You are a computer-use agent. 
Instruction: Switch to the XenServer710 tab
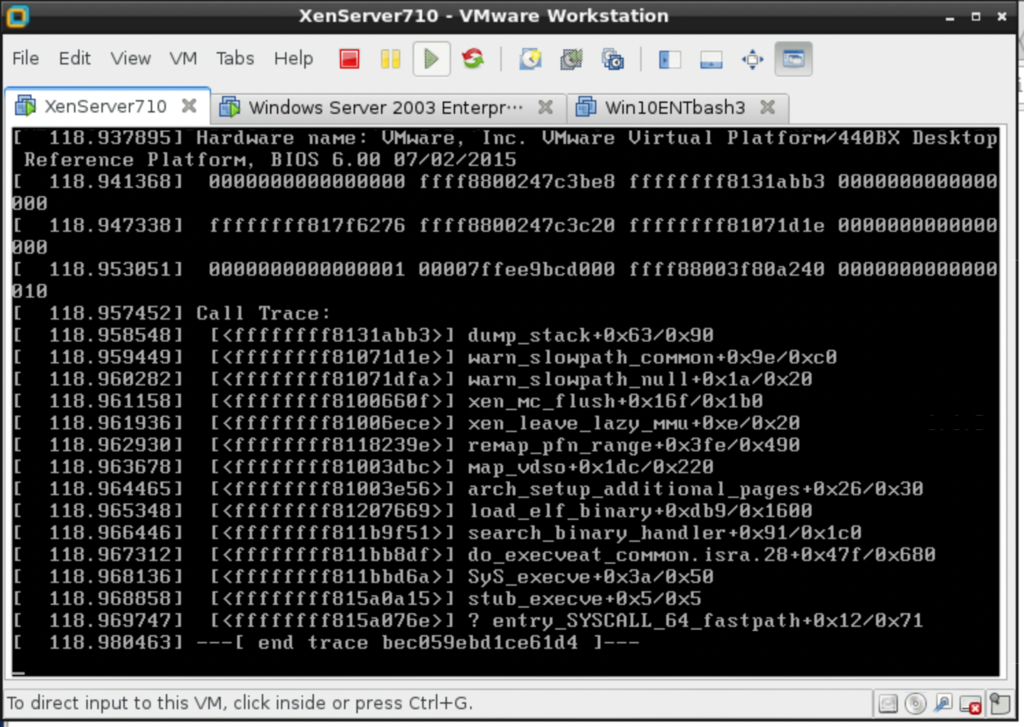point(106,106)
